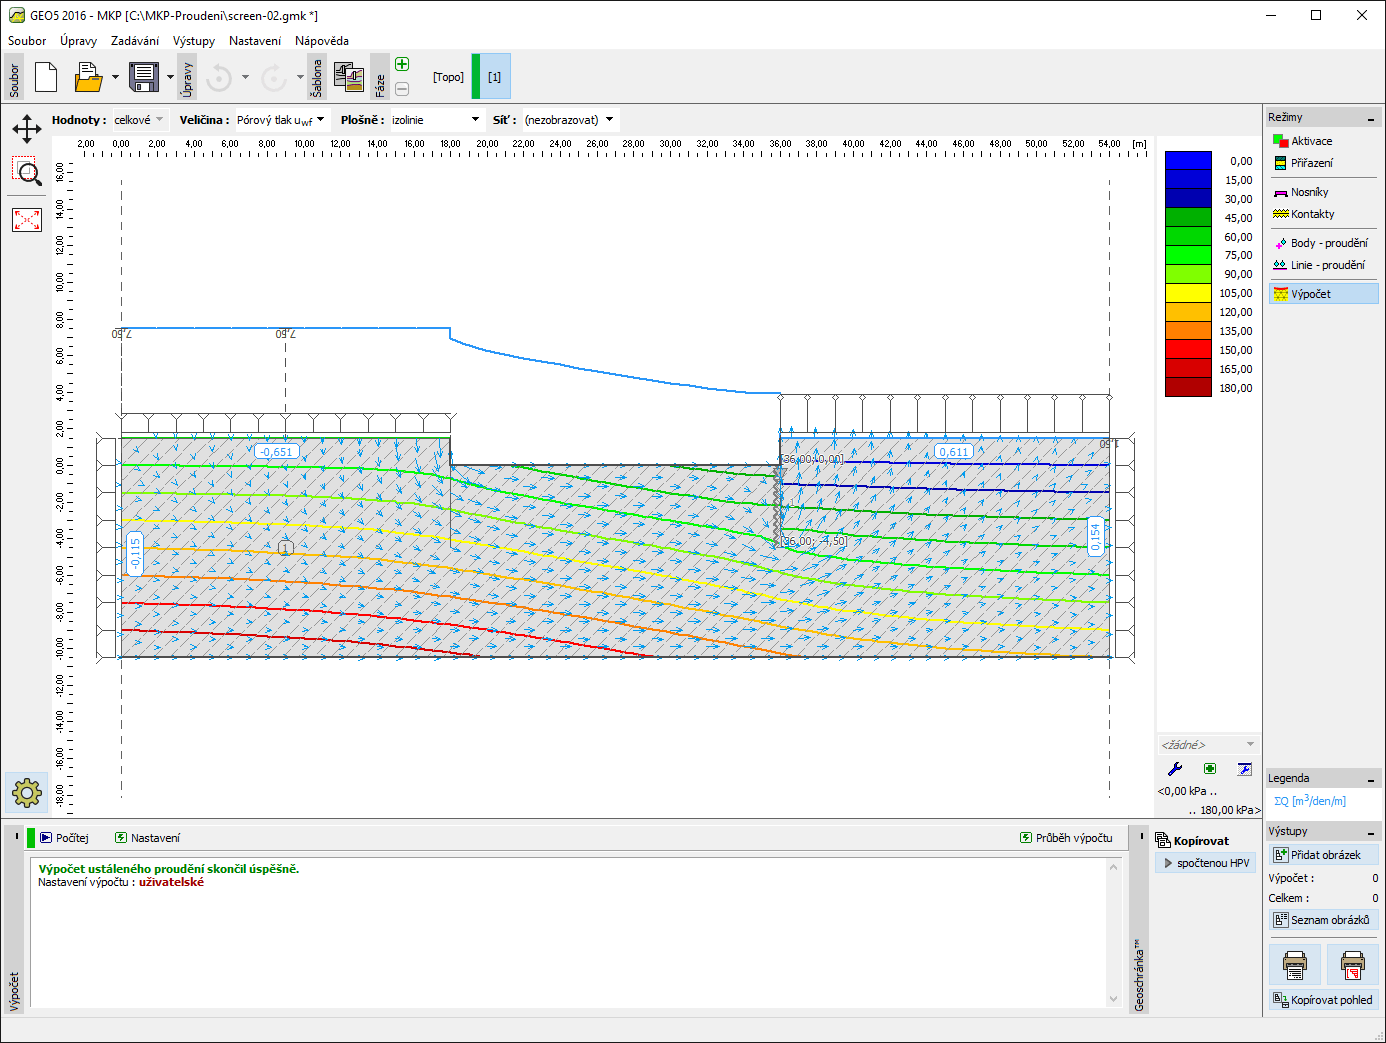Click the fit-to-extents view icon
This screenshot has width=1386, height=1043.
27,219
